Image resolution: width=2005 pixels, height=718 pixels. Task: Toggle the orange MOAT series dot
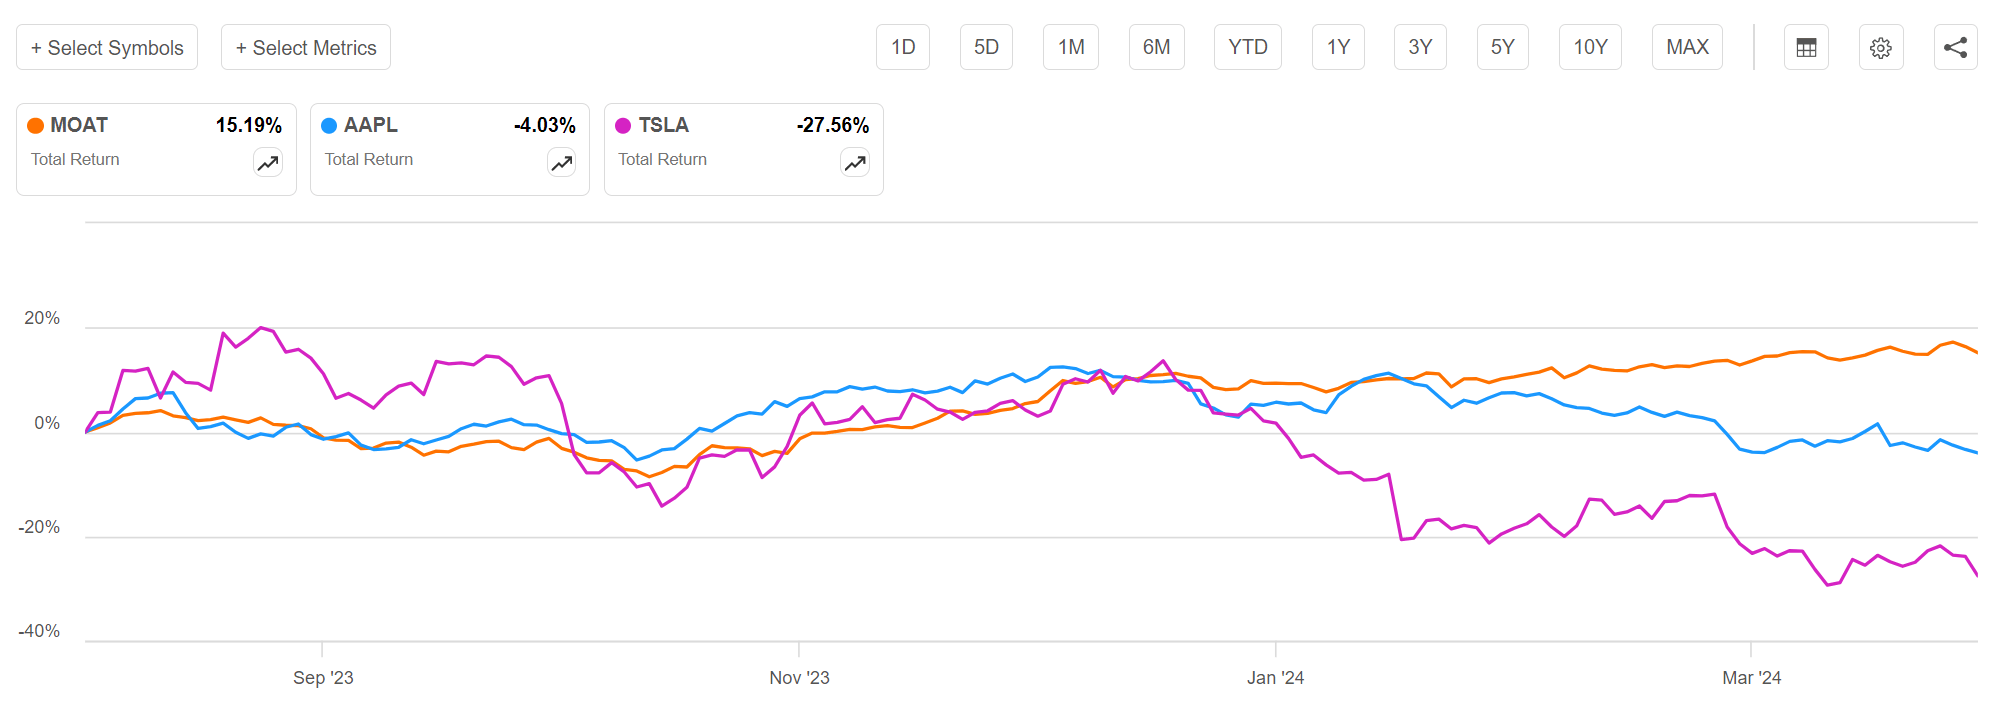pyautogui.click(x=34, y=124)
